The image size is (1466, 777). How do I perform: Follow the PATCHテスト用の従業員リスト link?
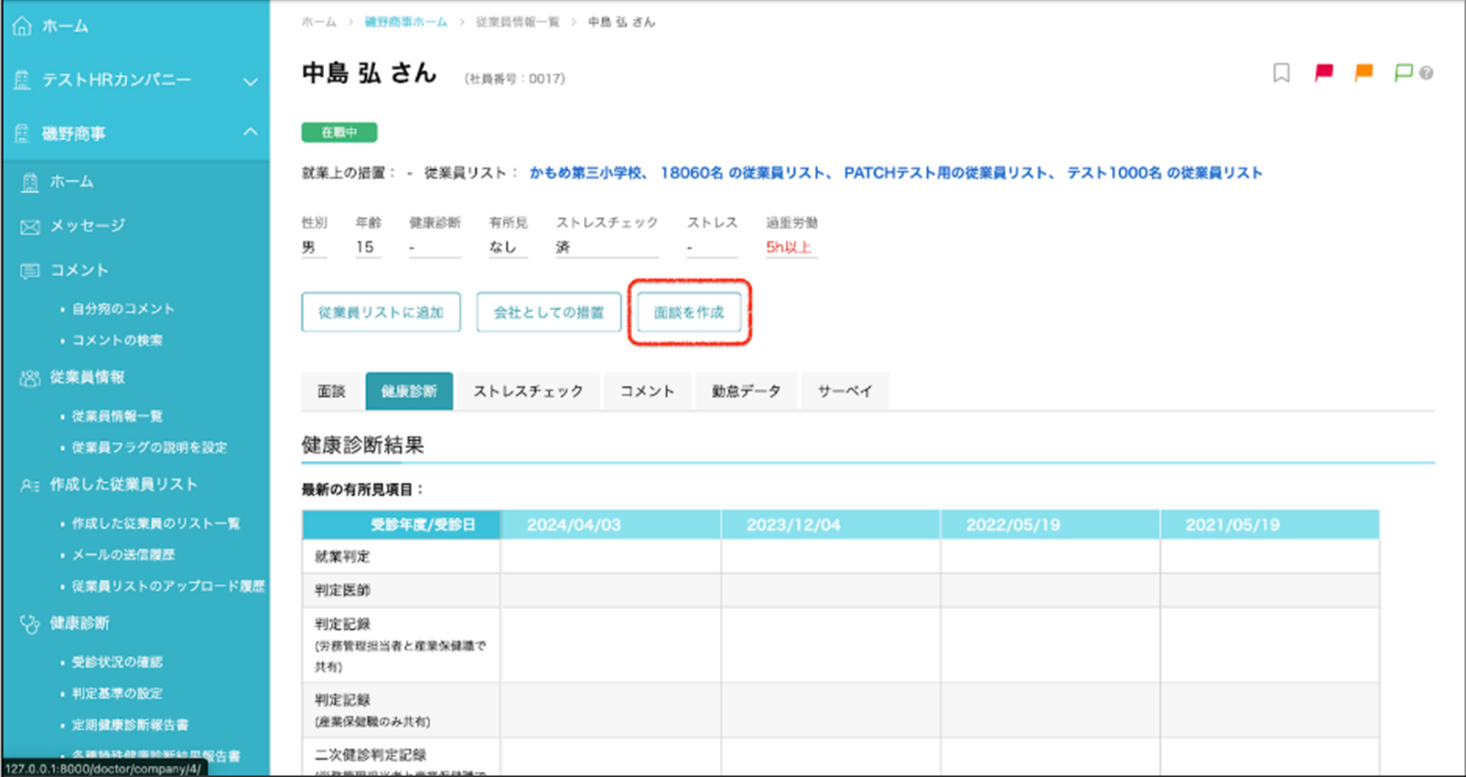click(946, 173)
